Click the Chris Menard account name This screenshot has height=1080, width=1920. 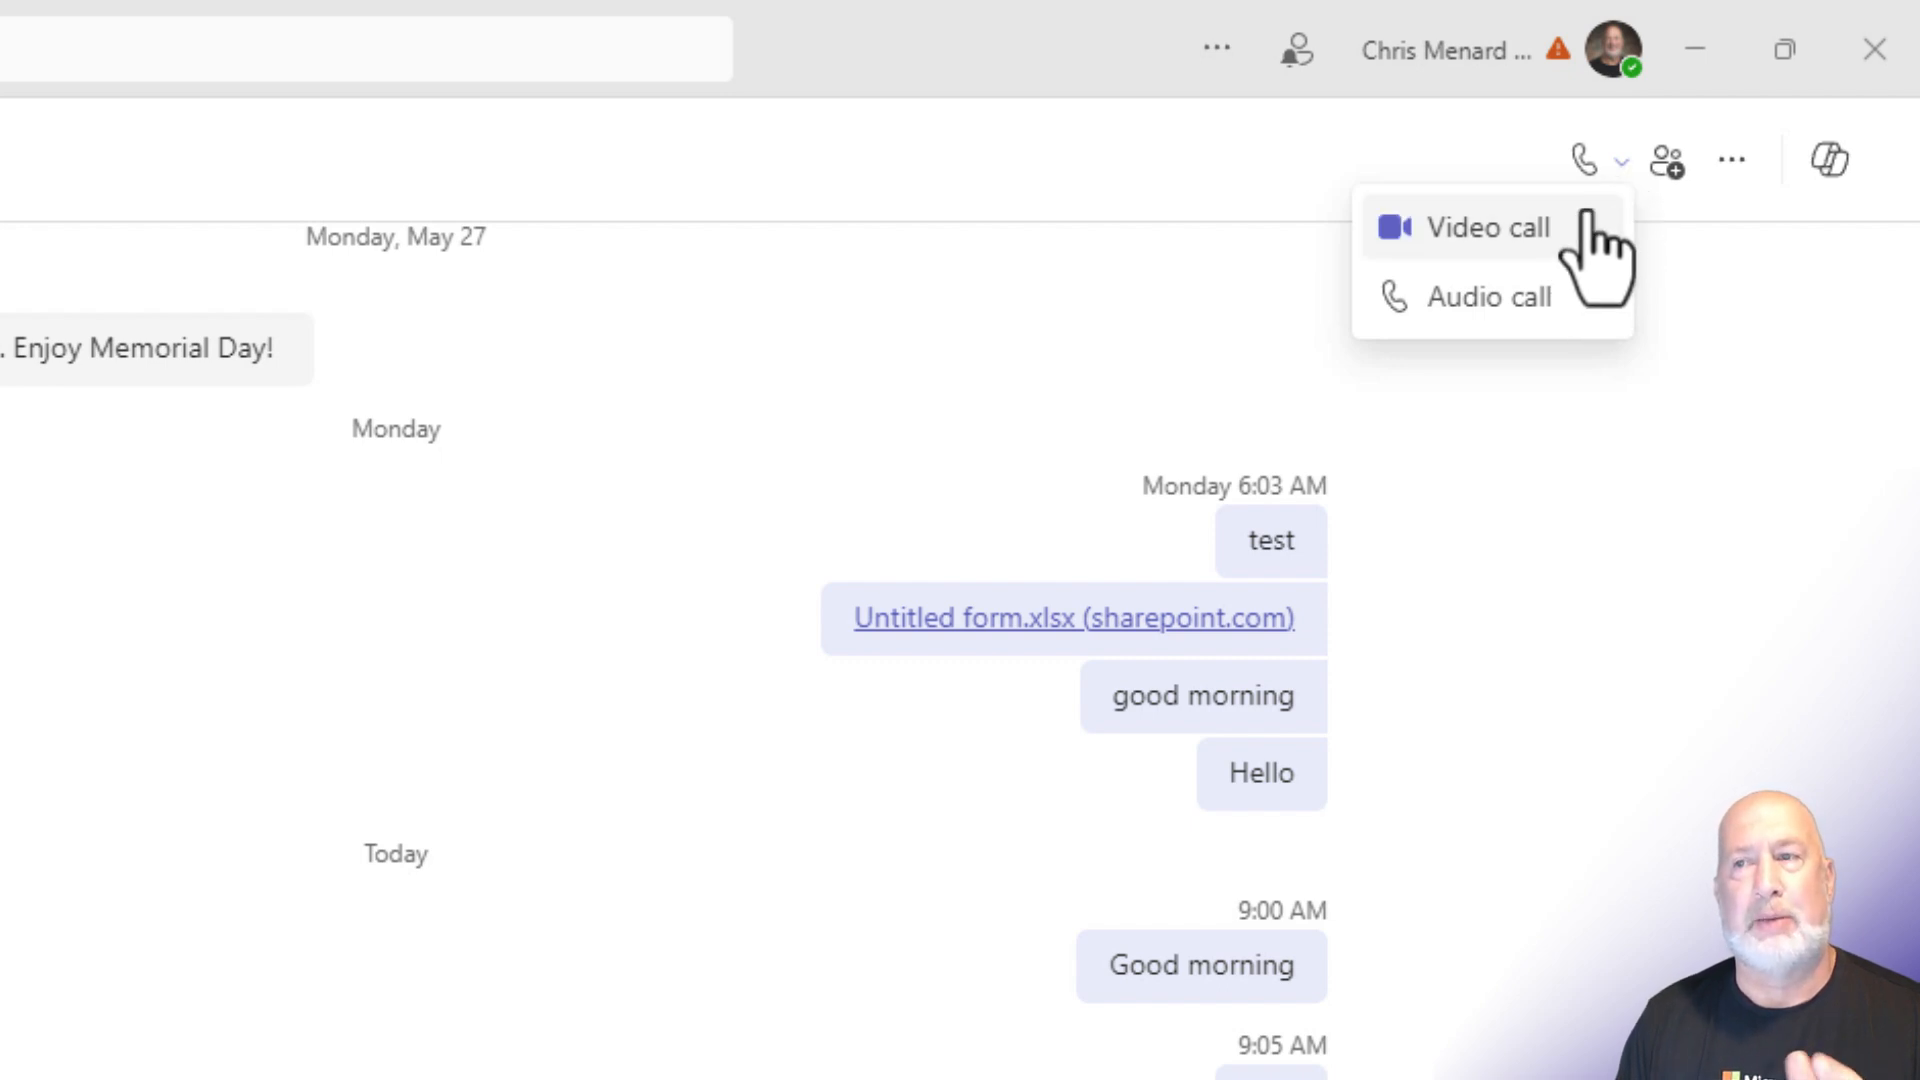click(1446, 50)
